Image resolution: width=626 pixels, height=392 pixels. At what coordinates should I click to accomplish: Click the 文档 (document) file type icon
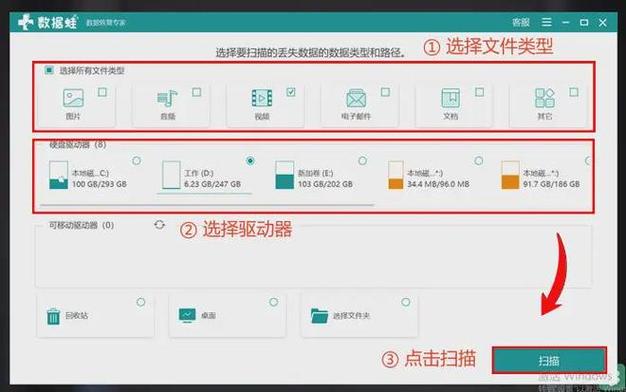(450, 98)
